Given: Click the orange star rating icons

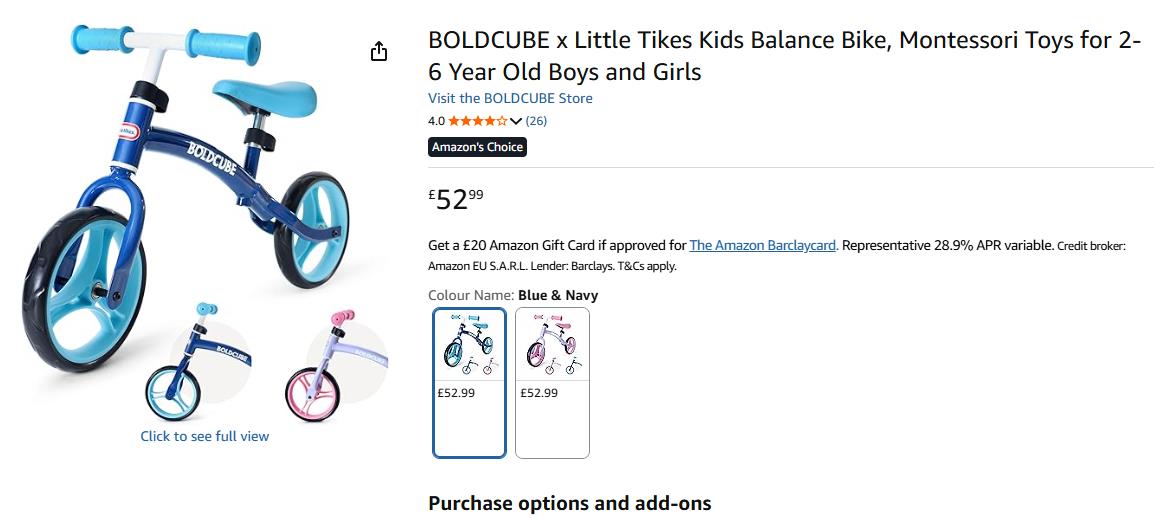Looking at the screenshot, I should (477, 121).
